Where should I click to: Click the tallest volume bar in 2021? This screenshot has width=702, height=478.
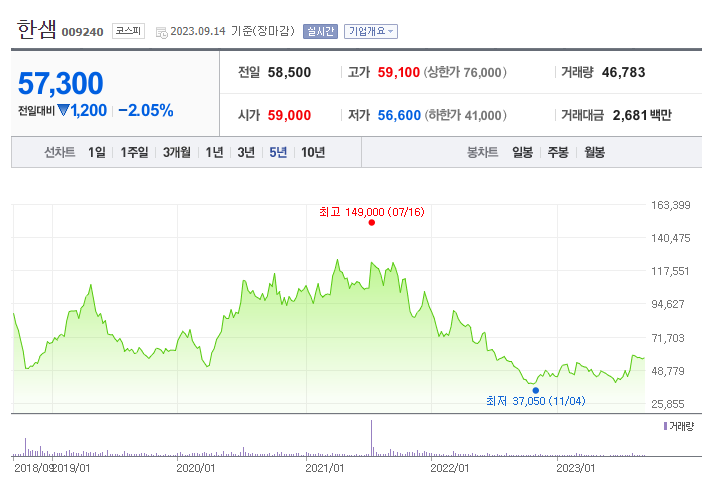[x=371, y=438]
